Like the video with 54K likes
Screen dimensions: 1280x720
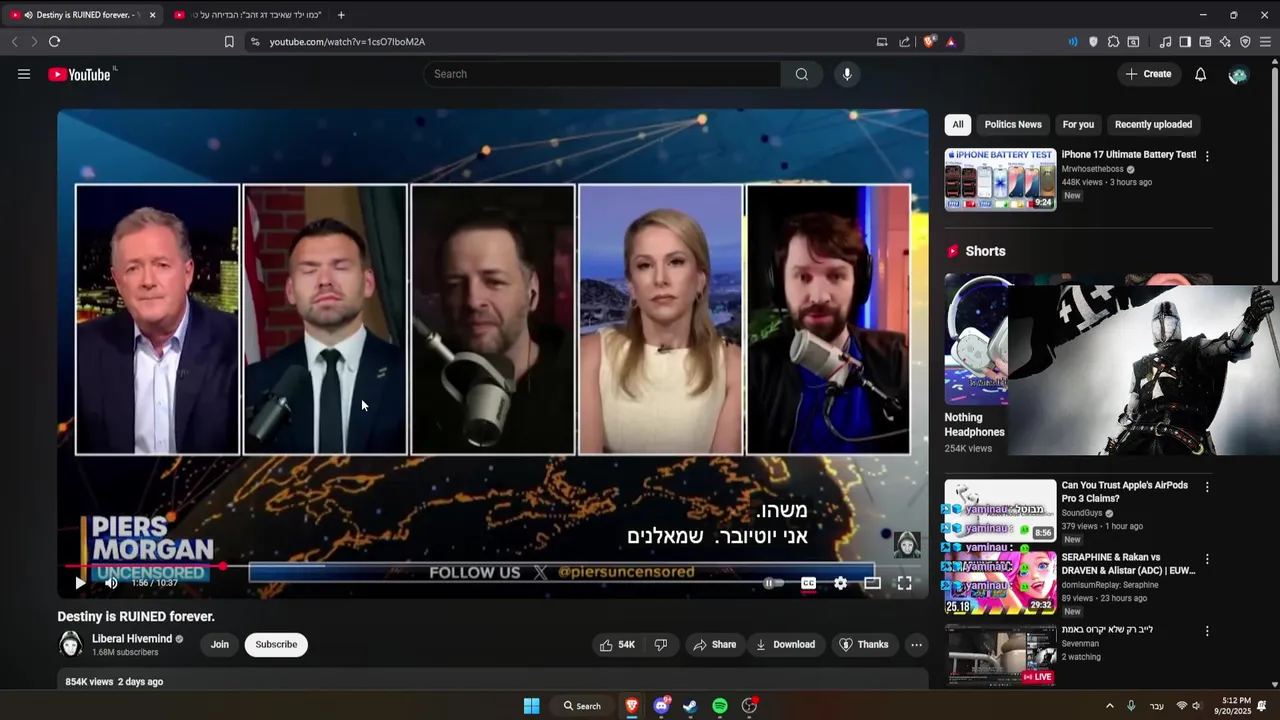click(x=617, y=645)
